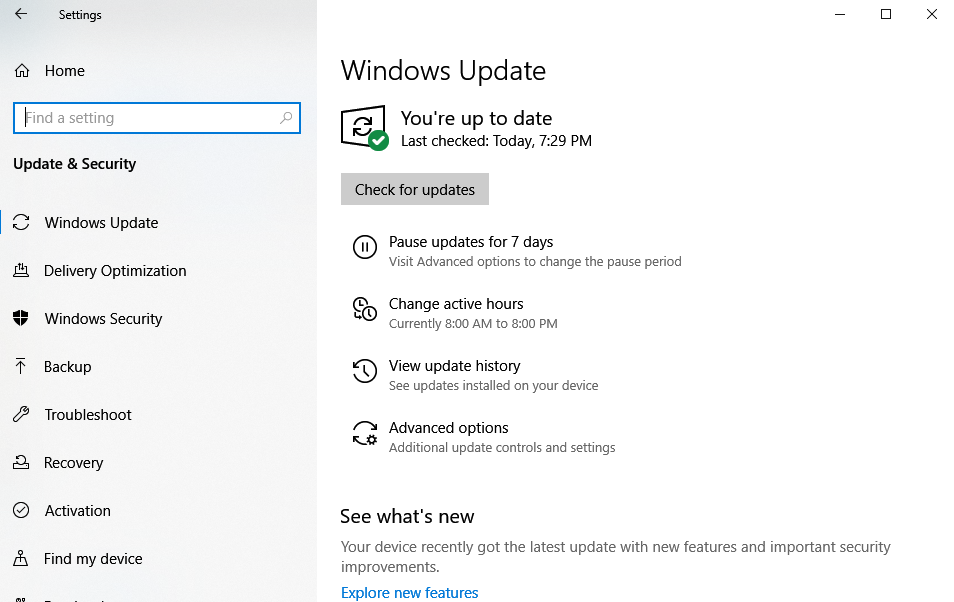Click 'Visit Advanced options to change the pause period'

tap(535, 262)
